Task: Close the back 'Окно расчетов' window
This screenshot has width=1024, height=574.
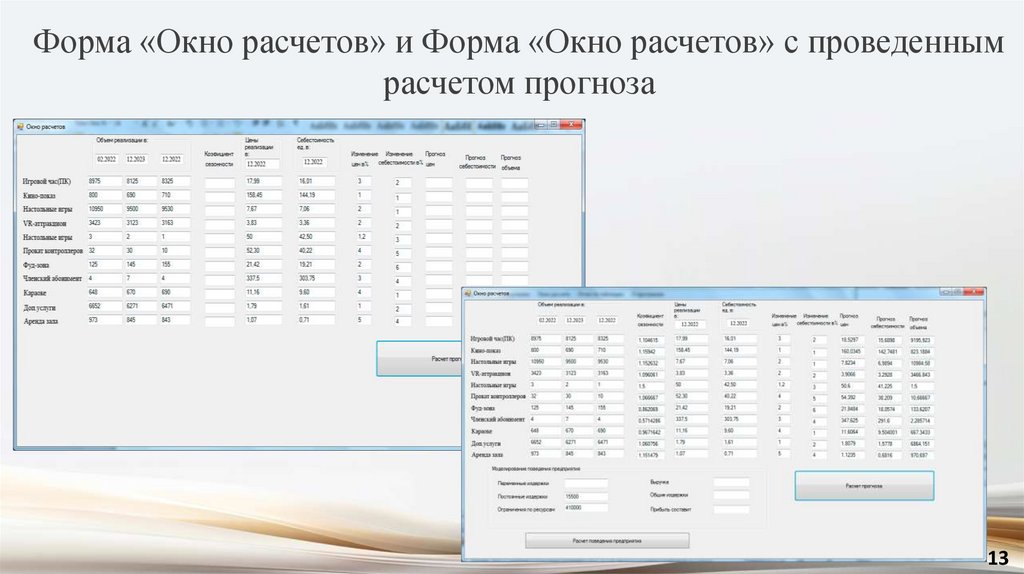Action: pos(571,124)
